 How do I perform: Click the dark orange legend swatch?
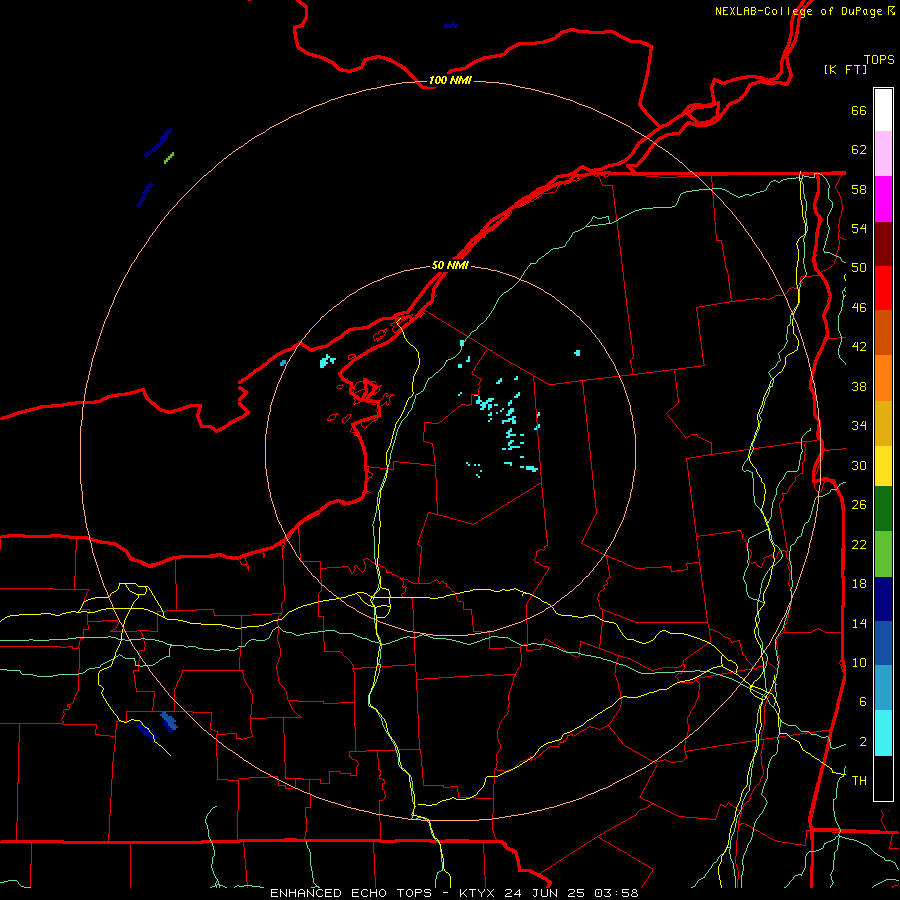click(883, 332)
